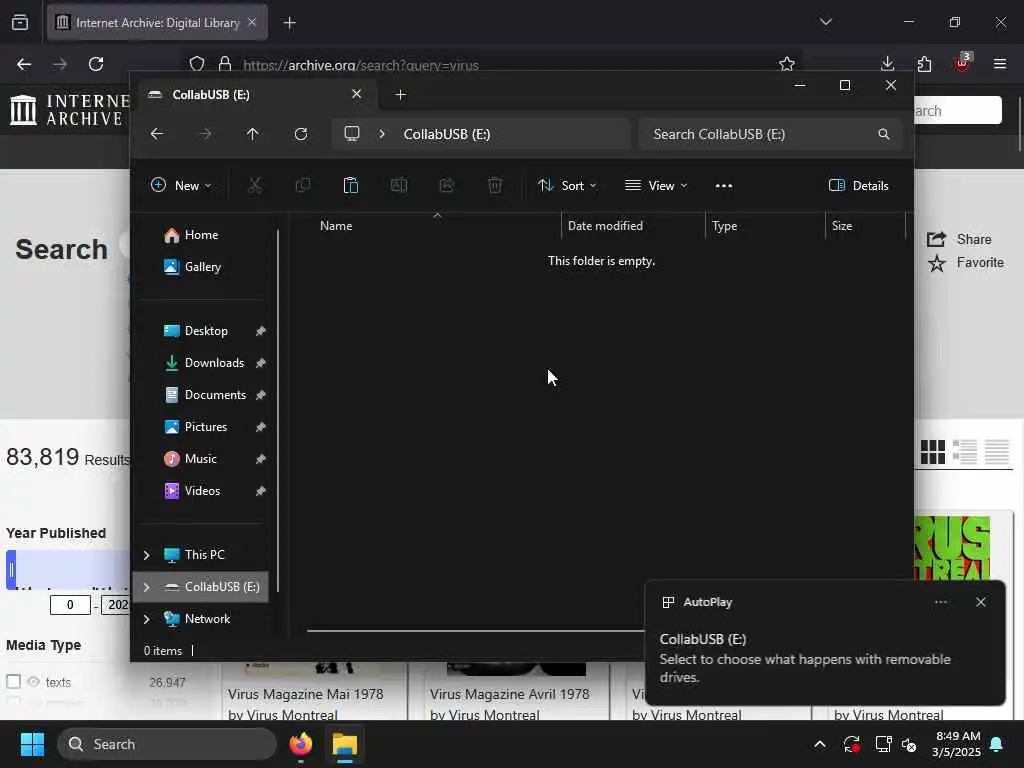This screenshot has height=768, width=1024.
Task: Sort by the Name column header
Action: pos(336,226)
